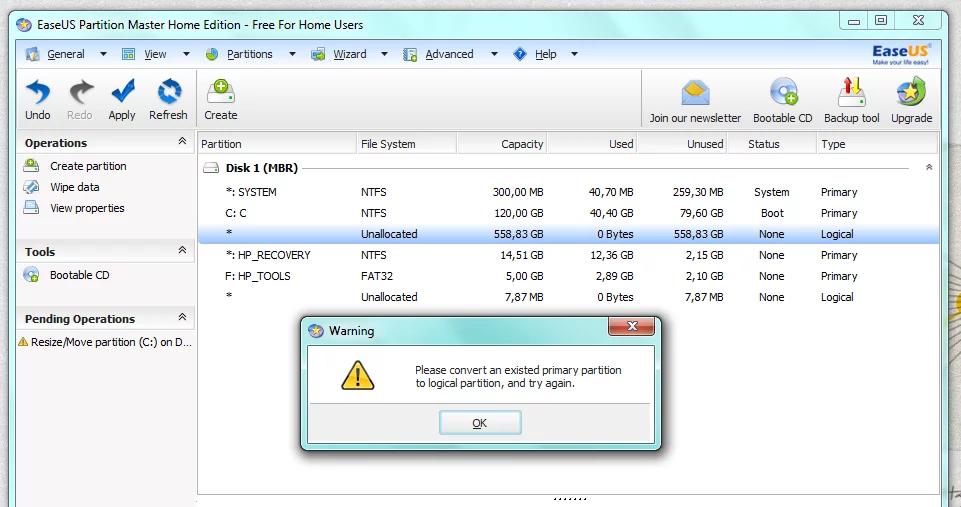Select the 7,87 MB Unallocated row
This screenshot has width=961, height=507.
568,297
